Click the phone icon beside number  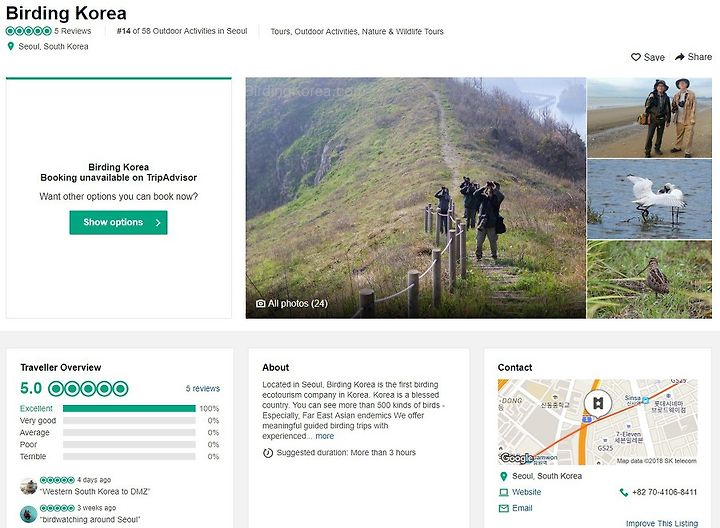pyautogui.click(x=624, y=492)
